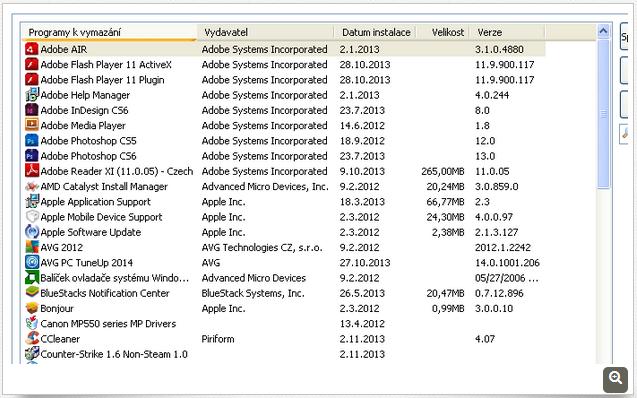Click the BlueStacks Notification Center icon
Image resolution: width=637 pixels, height=398 pixels.
(x=32, y=293)
